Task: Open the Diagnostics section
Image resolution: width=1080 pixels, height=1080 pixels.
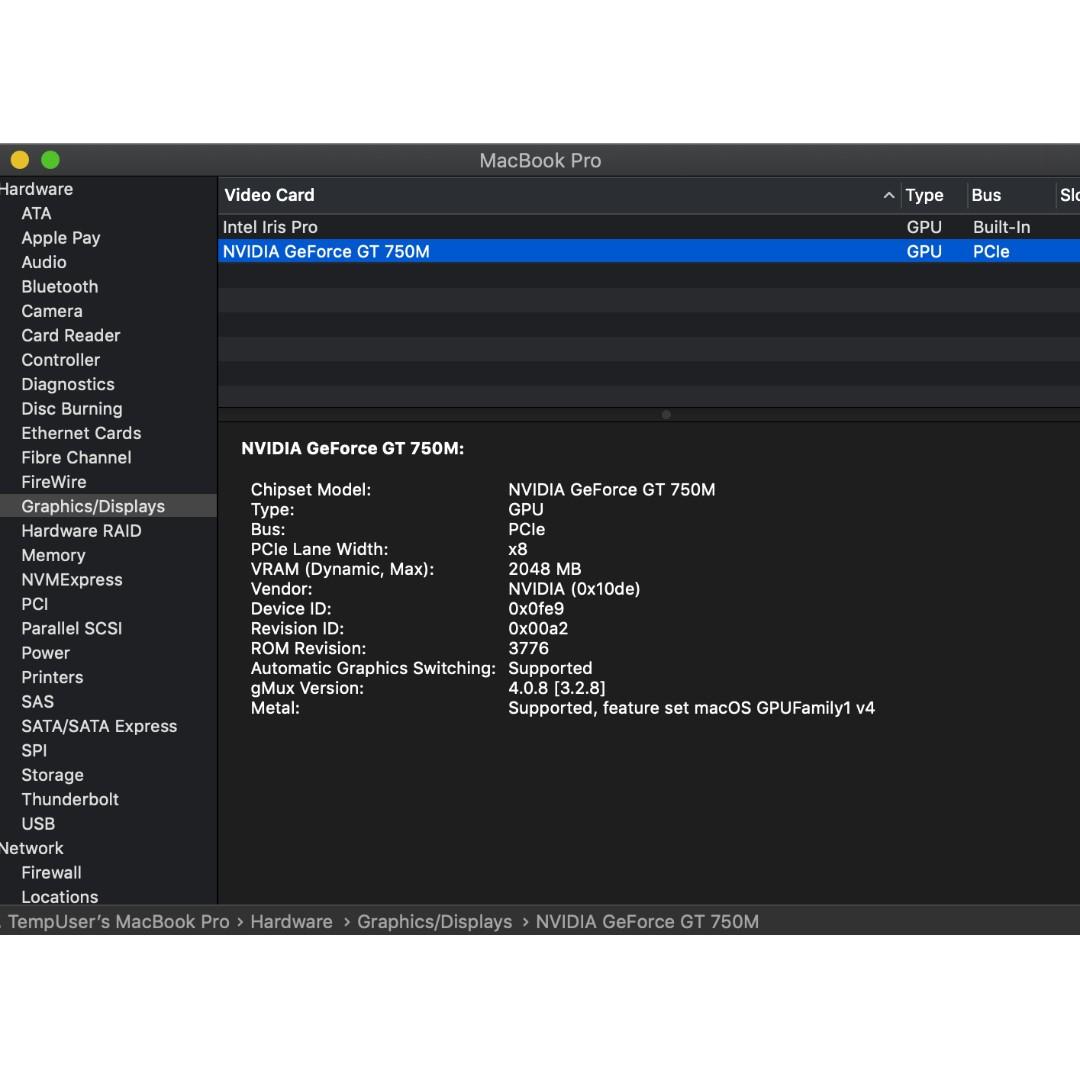Action: pyautogui.click(x=68, y=384)
